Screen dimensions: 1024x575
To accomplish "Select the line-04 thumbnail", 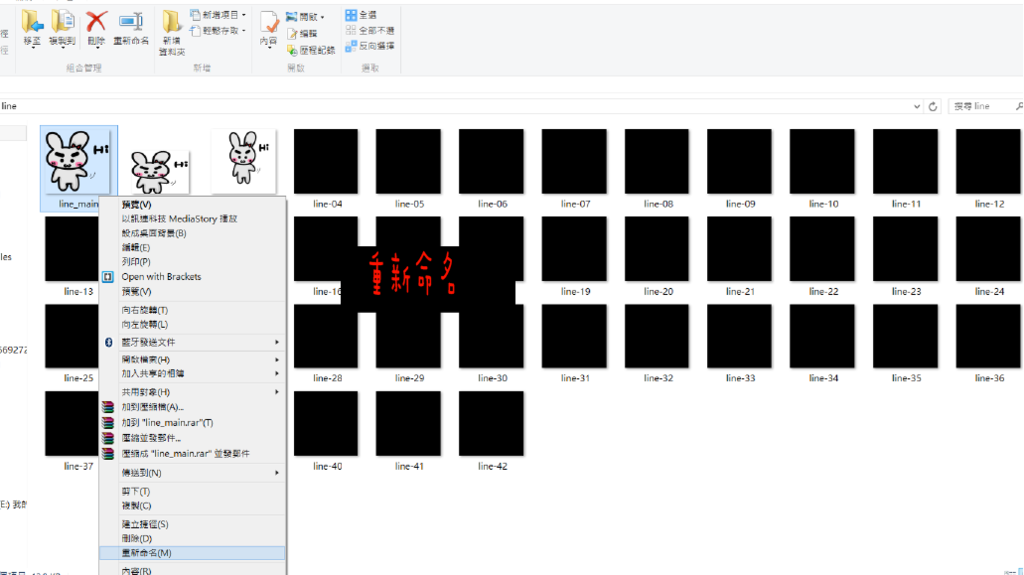I will tap(326, 161).
